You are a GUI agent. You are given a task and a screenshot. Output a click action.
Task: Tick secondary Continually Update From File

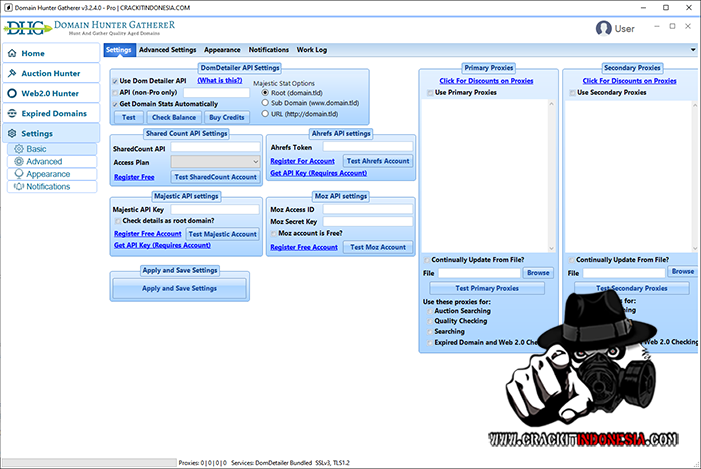571,260
